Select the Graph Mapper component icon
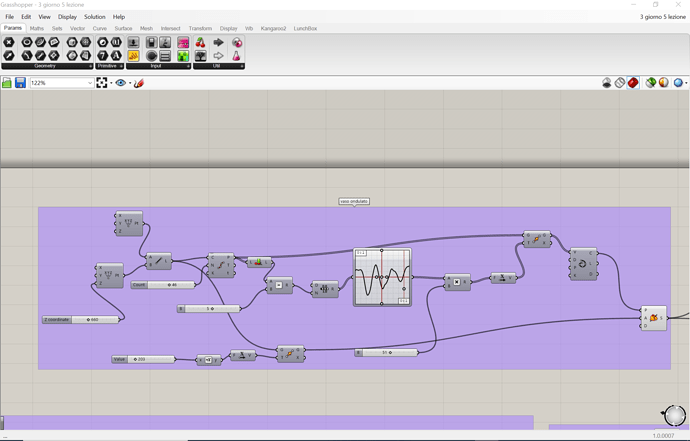Image resolution: width=690 pixels, height=441 pixels. pos(165,42)
